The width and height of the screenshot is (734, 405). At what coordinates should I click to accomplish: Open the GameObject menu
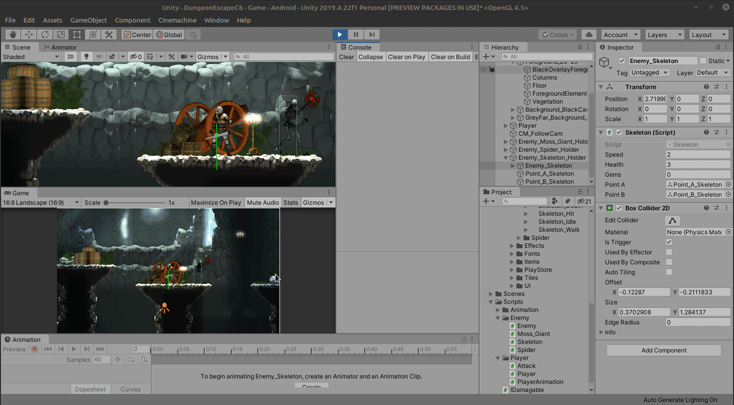88,20
